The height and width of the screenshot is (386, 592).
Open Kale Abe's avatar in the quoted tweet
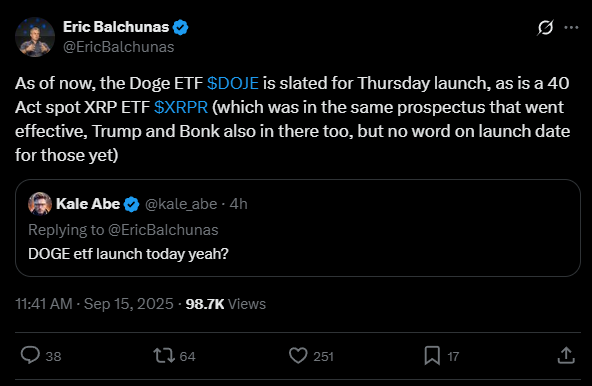coord(40,204)
